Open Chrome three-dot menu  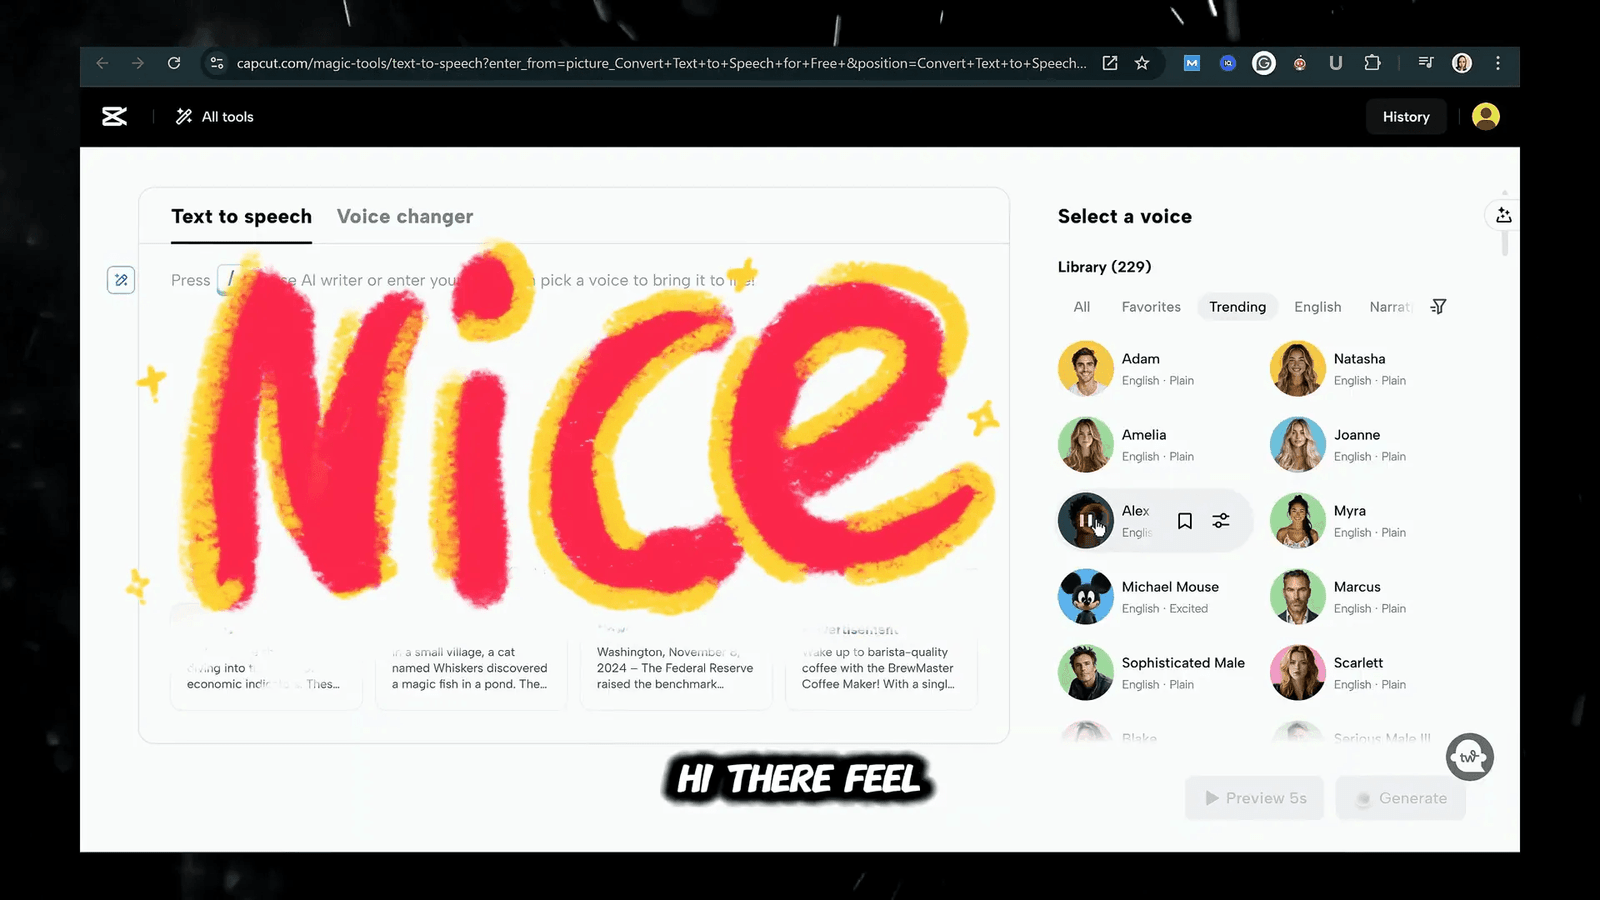click(x=1498, y=63)
